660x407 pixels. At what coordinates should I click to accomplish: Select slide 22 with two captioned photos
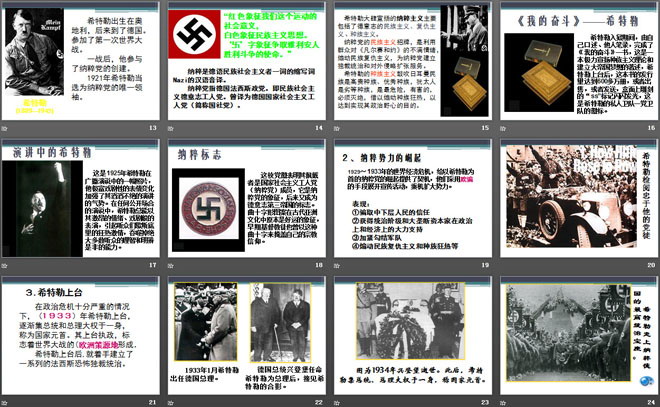pos(246,334)
